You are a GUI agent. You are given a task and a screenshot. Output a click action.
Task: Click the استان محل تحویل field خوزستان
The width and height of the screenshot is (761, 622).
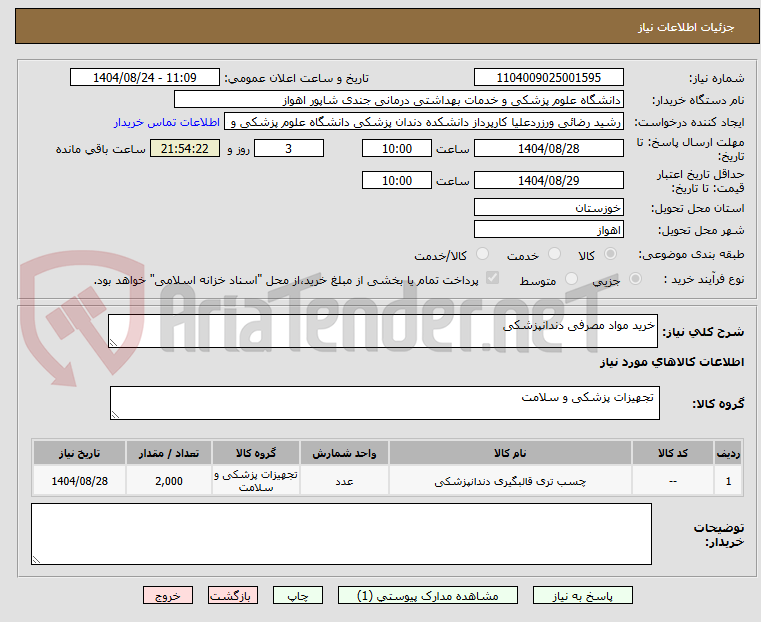click(x=548, y=208)
